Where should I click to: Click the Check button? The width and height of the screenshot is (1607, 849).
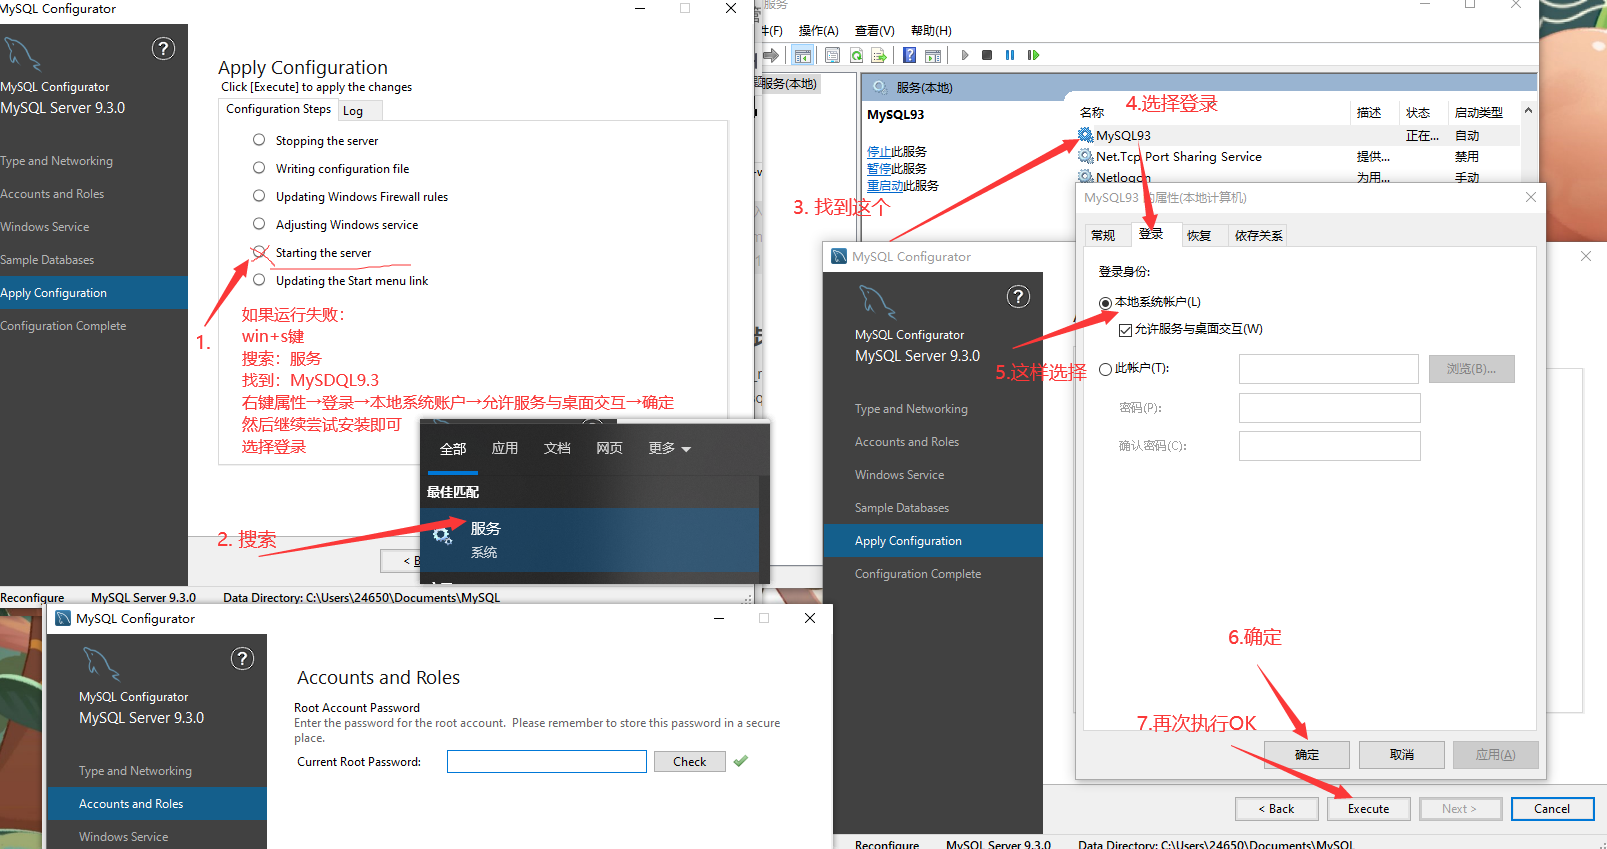(689, 762)
